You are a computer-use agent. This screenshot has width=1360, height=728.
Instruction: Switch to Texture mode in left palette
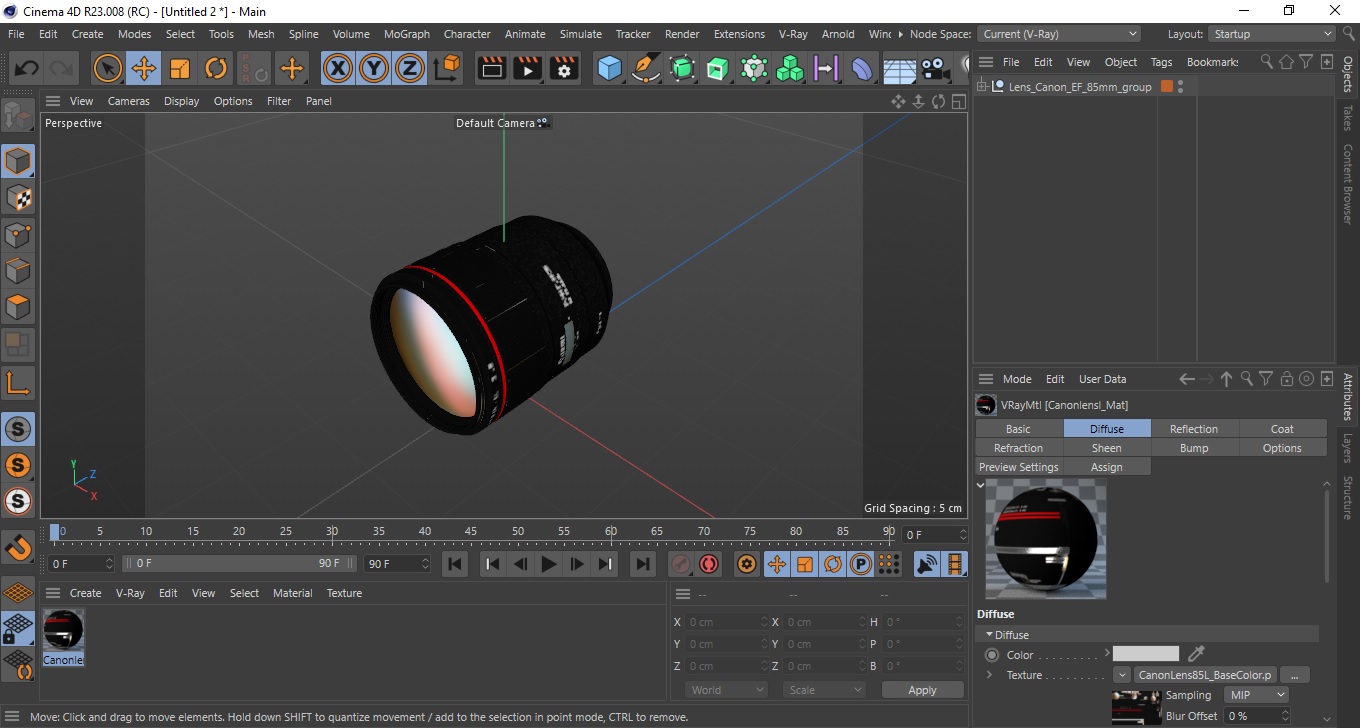tap(18, 198)
